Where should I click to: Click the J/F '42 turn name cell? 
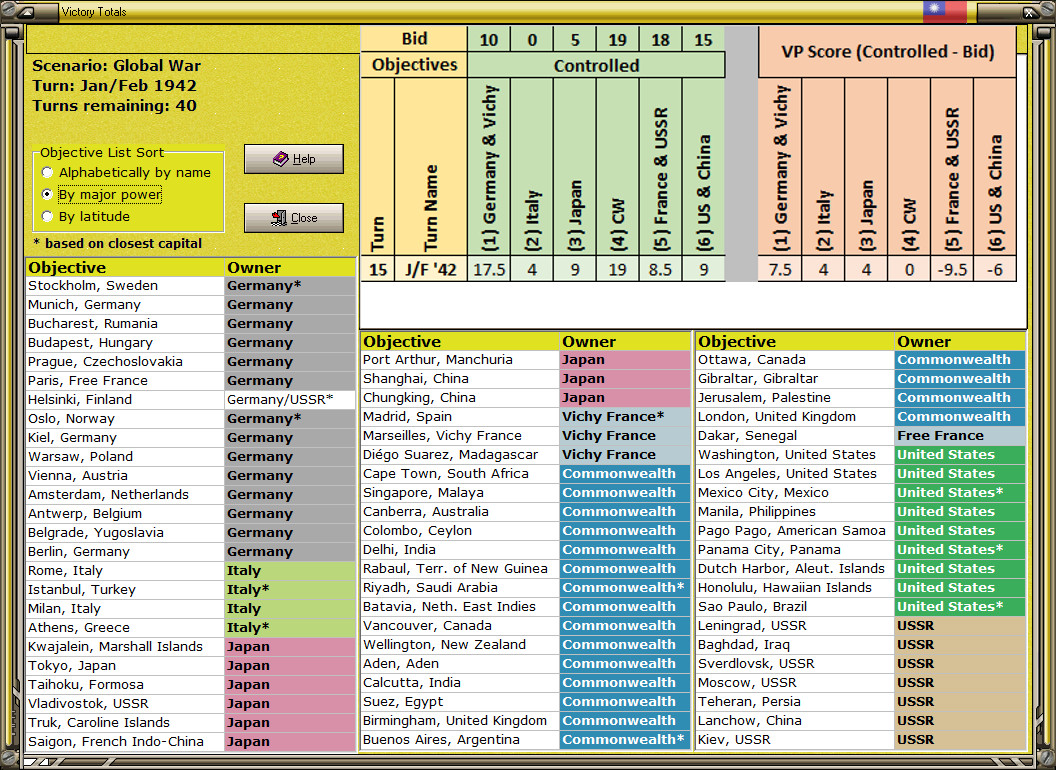tap(431, 269)
